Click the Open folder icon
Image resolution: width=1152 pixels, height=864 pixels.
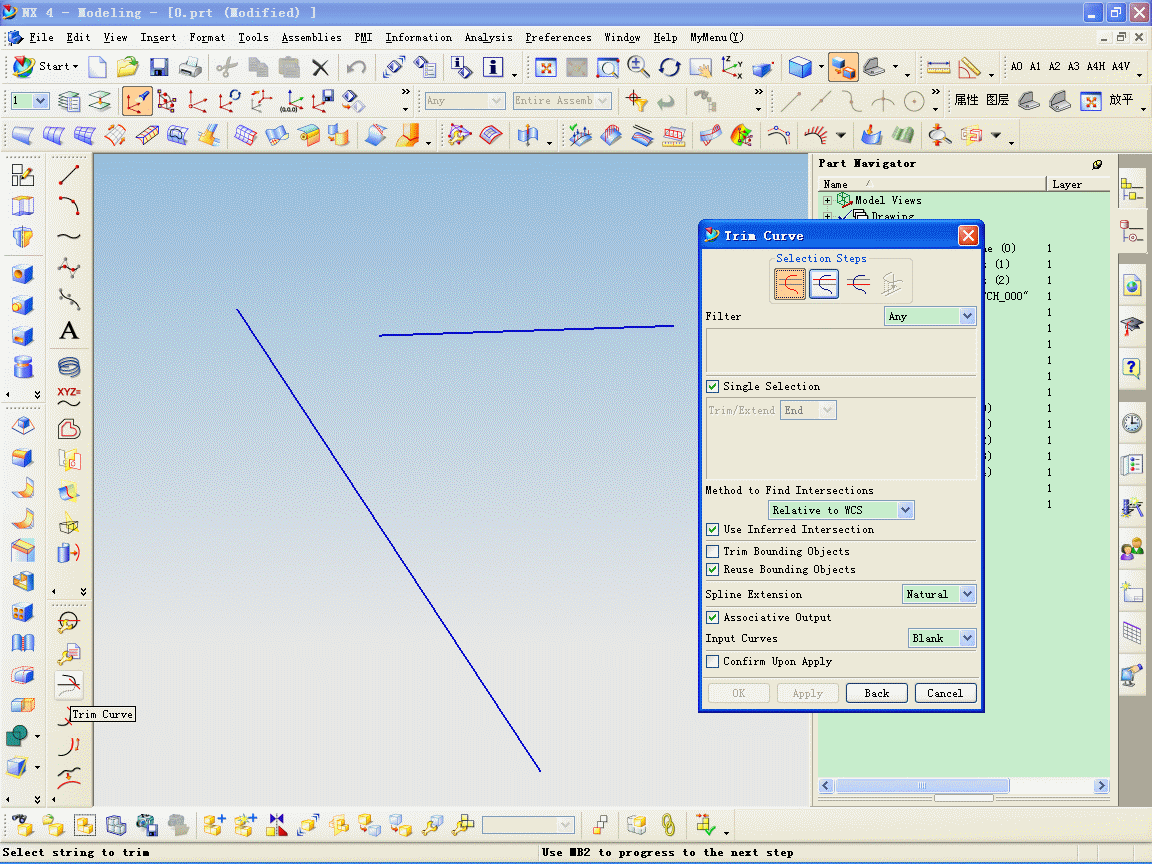(128, 68)
